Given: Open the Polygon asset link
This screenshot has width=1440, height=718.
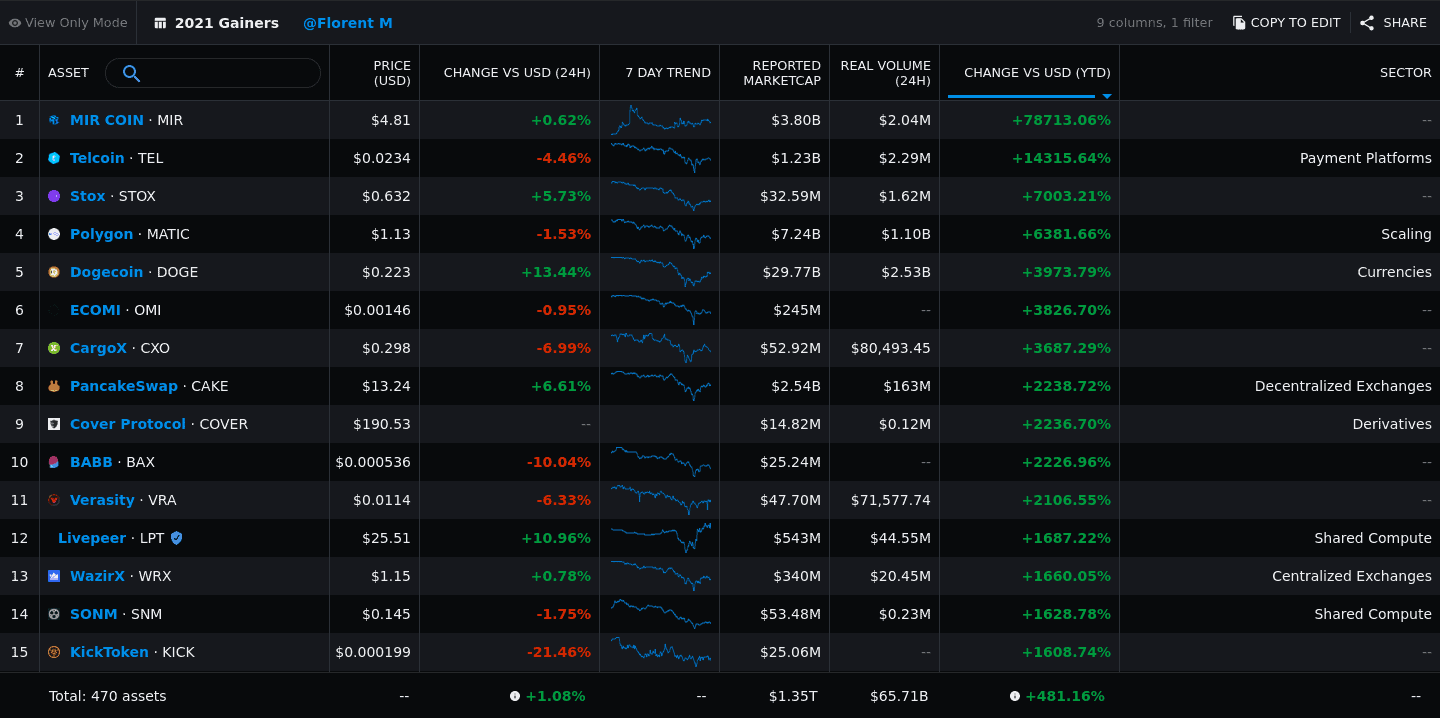Looking at the screenshot, I should click(x=101, y=234).
